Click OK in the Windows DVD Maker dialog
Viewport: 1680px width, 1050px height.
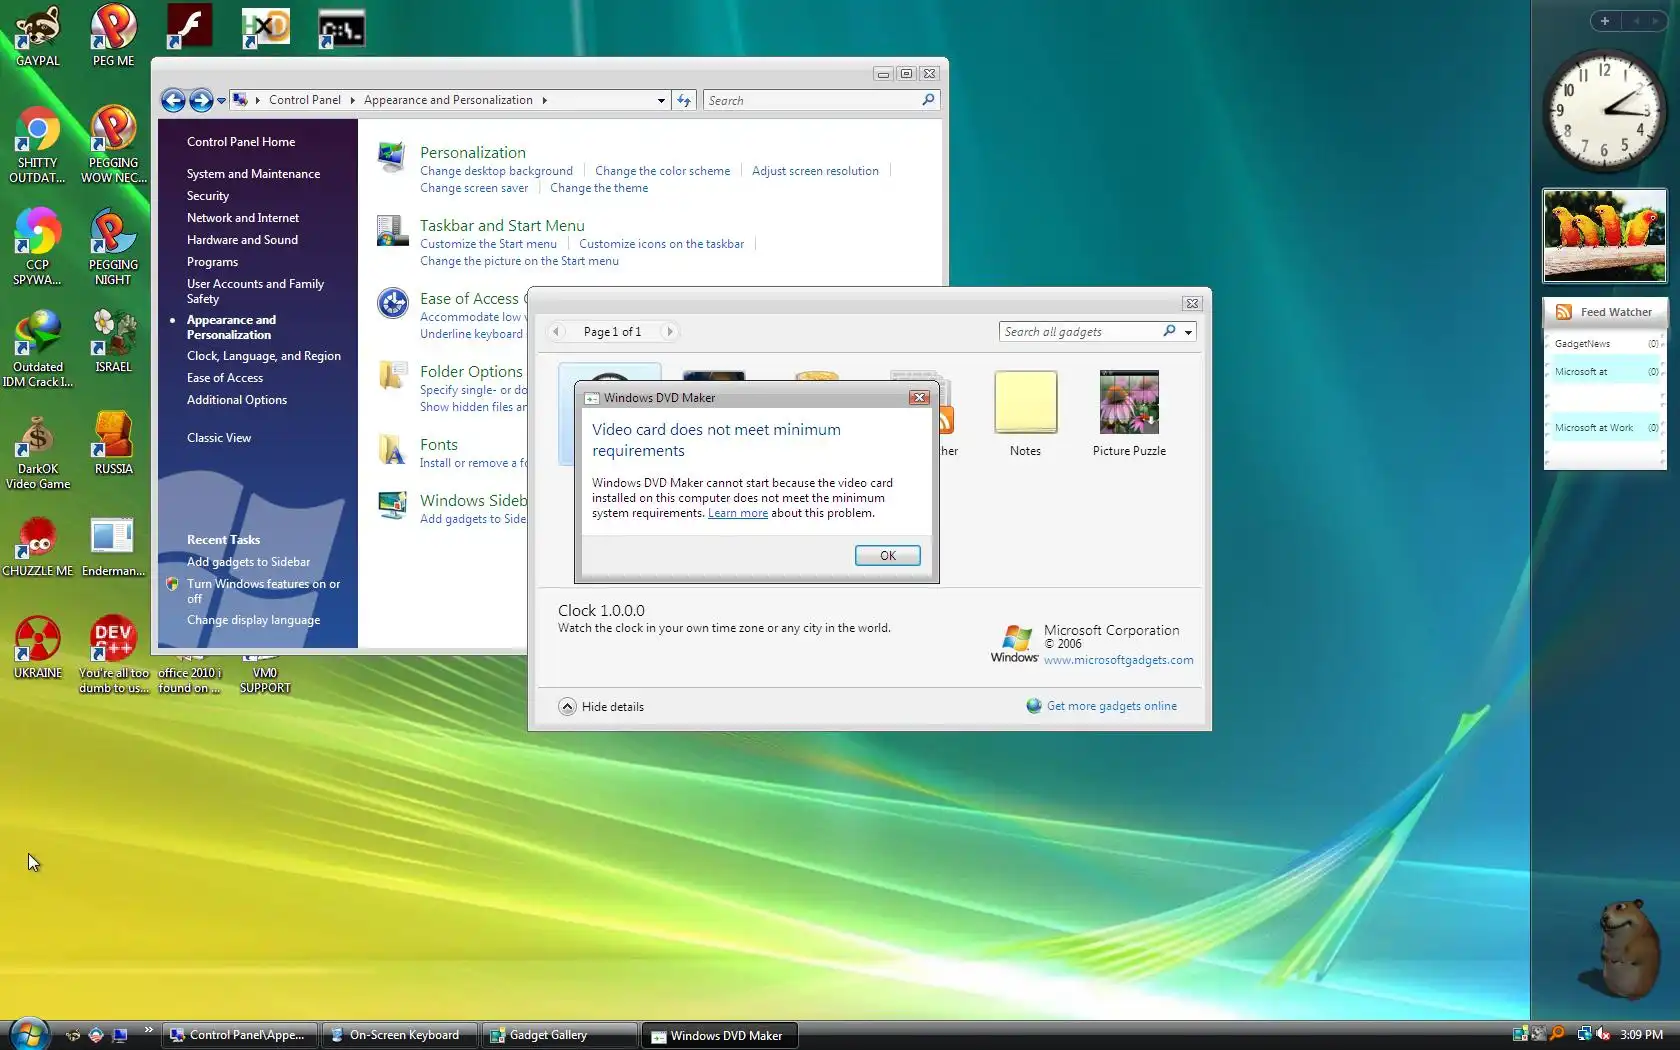coord(888,556)
